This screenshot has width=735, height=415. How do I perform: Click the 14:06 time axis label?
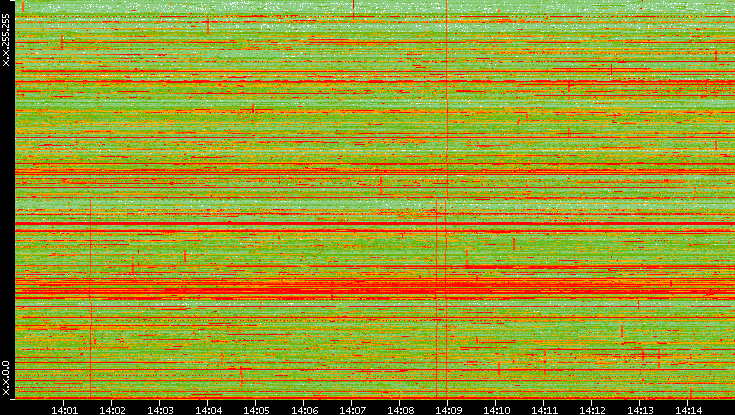[304, 410]
